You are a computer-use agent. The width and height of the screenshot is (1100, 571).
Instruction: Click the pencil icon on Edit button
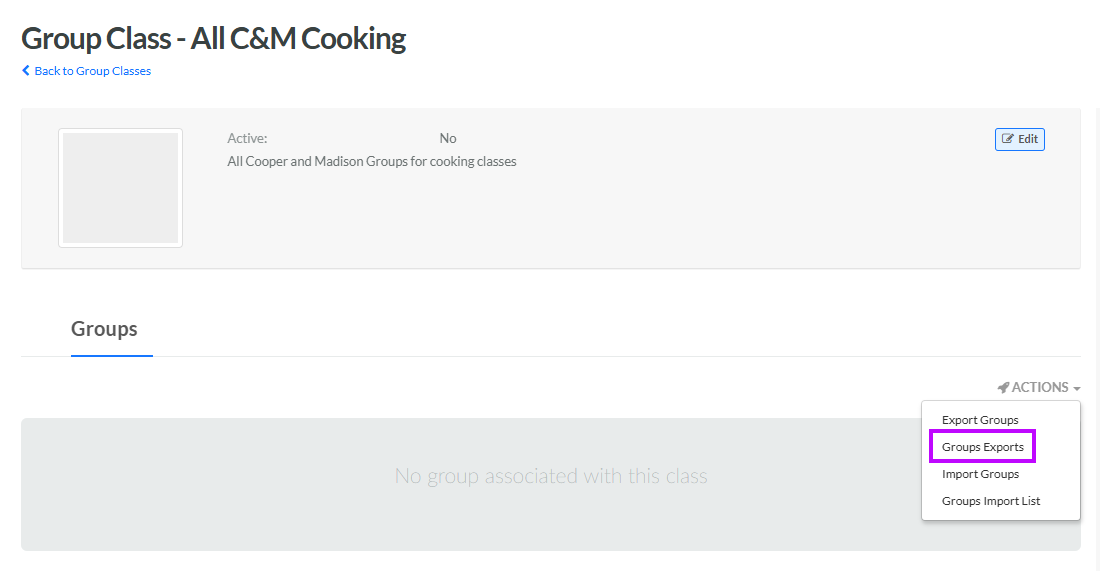point(1008,139)
